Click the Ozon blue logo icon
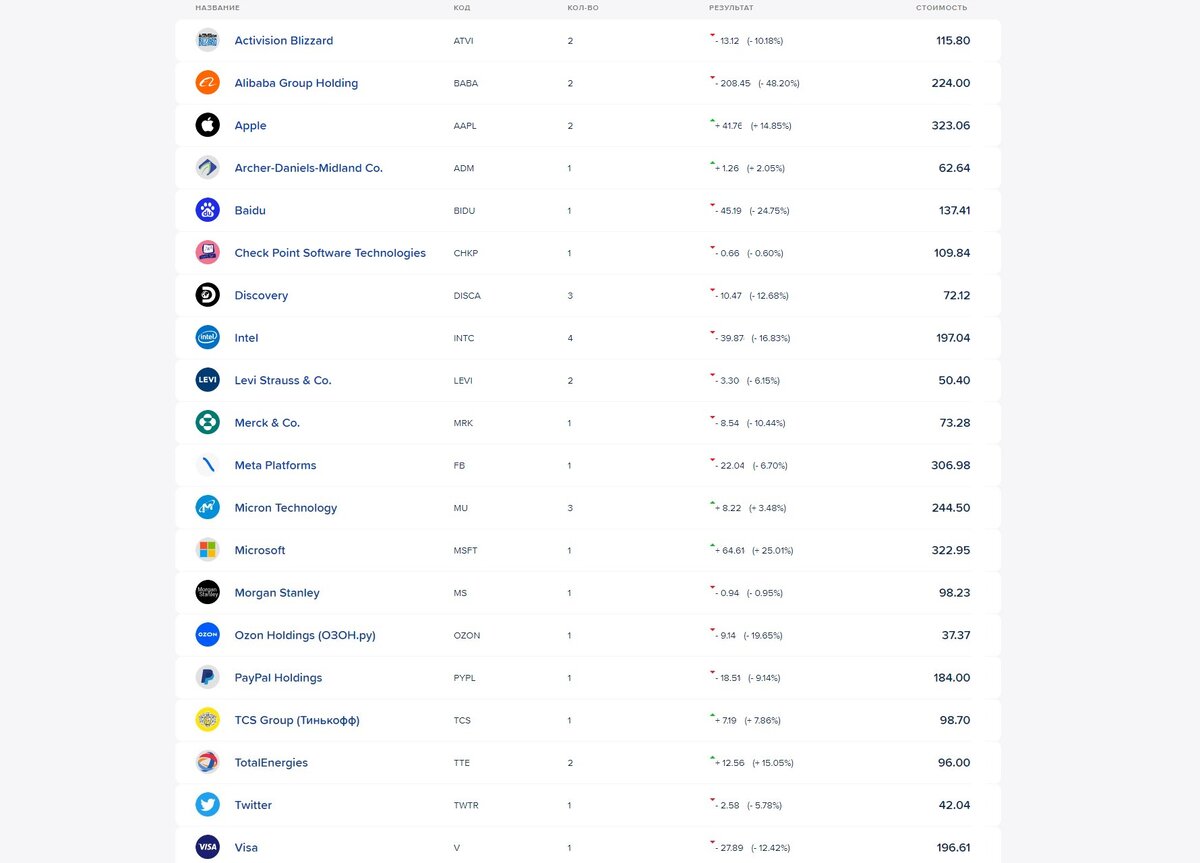The width and height of the screenshot is (1200, 863). [207, 635]
